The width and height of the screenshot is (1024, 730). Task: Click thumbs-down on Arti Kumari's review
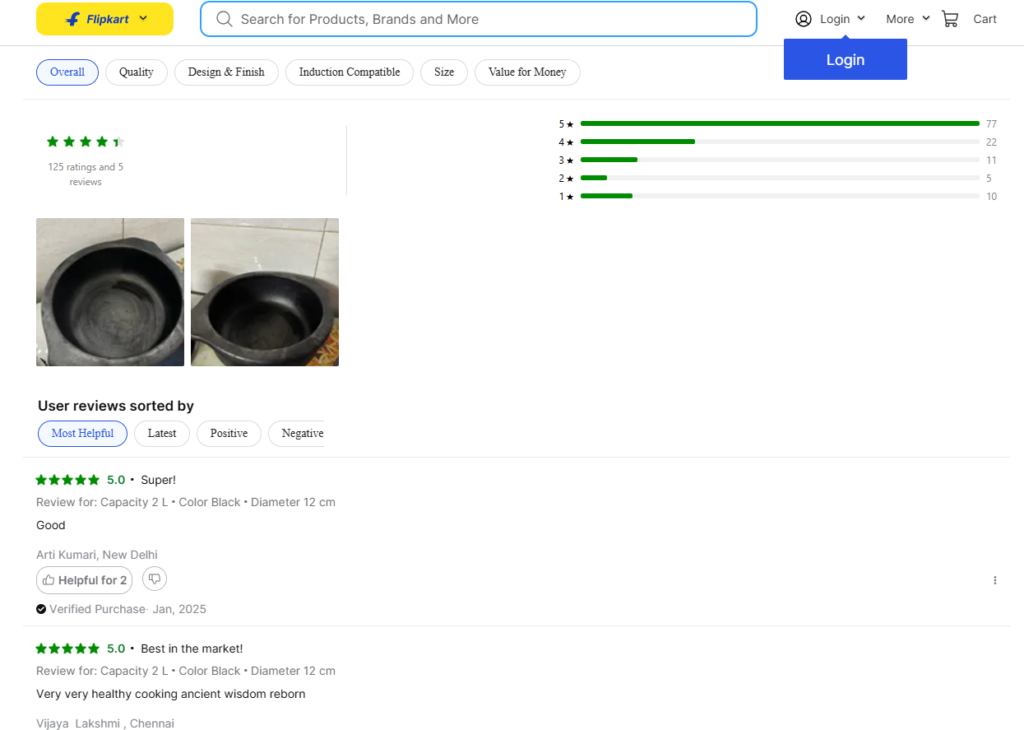click(x=154, y=579)
